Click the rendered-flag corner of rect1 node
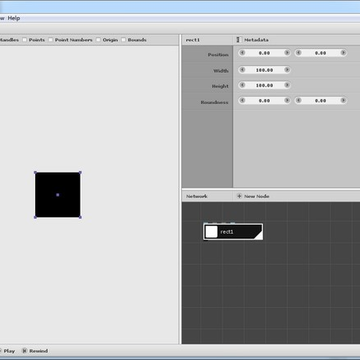360x360 pixels. 259,236
